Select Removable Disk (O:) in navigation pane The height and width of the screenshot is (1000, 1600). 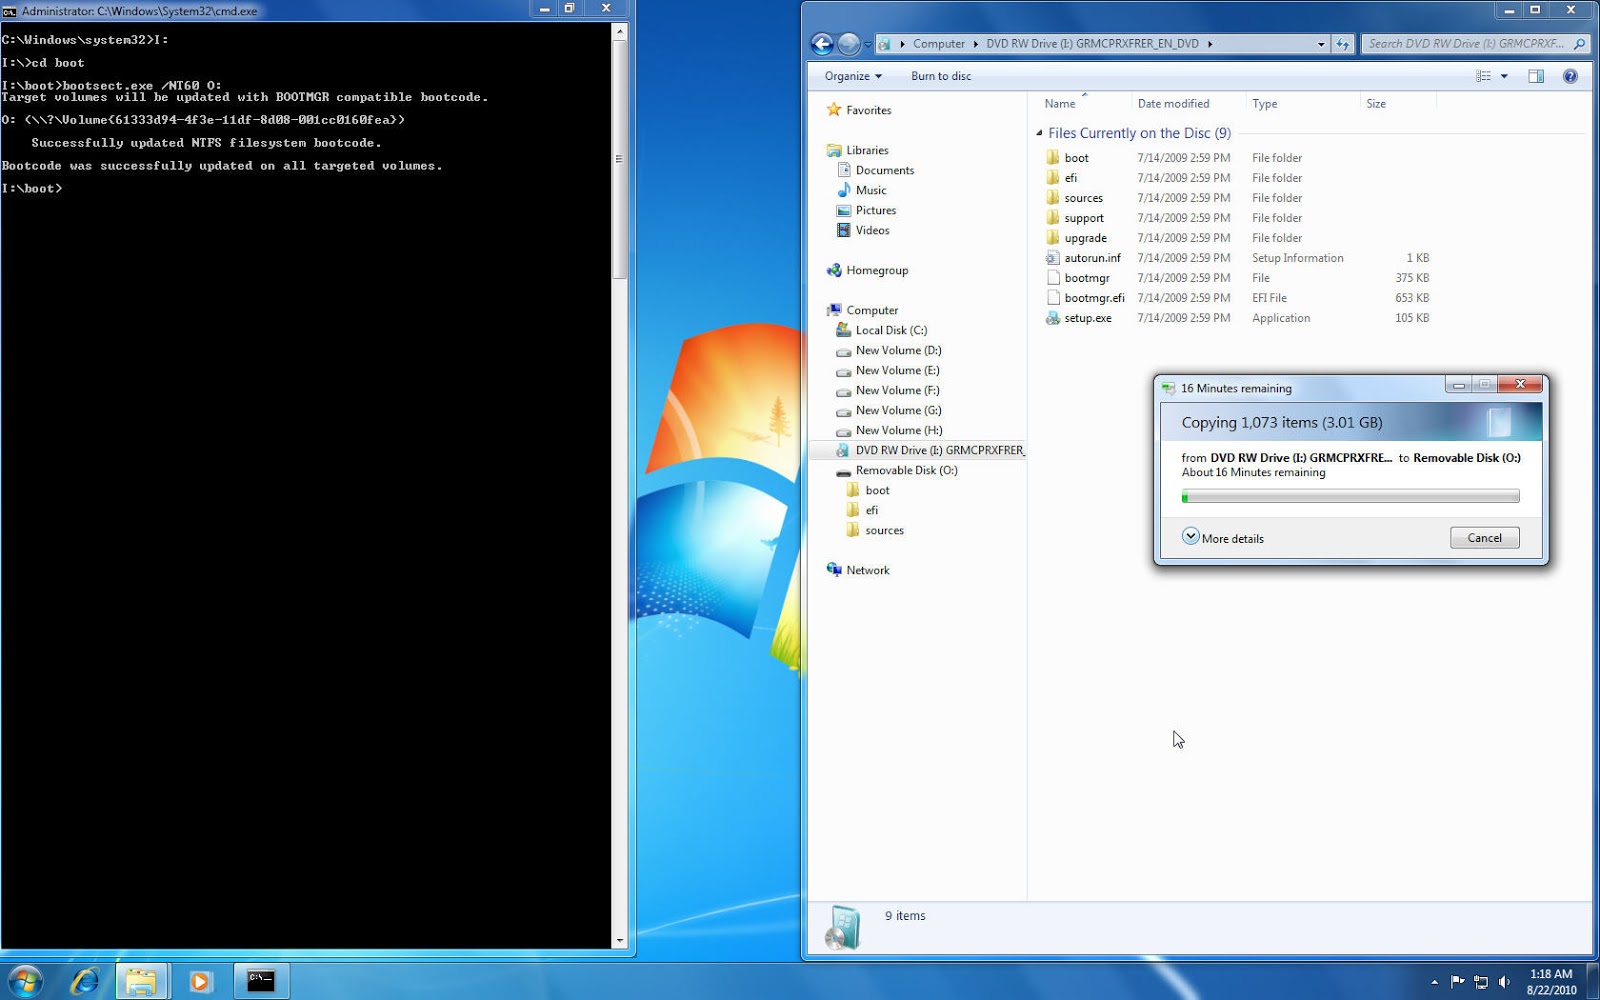(906, 470)
